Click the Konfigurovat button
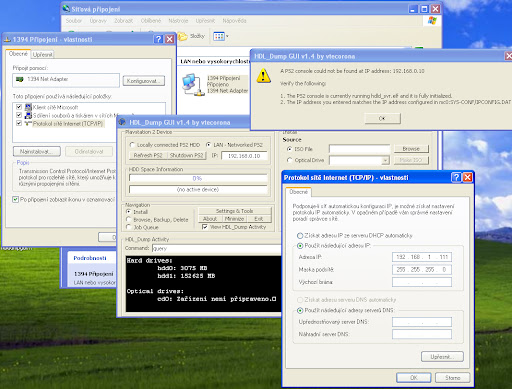Viewport: 512px width, 389px height. click(144, 81)
